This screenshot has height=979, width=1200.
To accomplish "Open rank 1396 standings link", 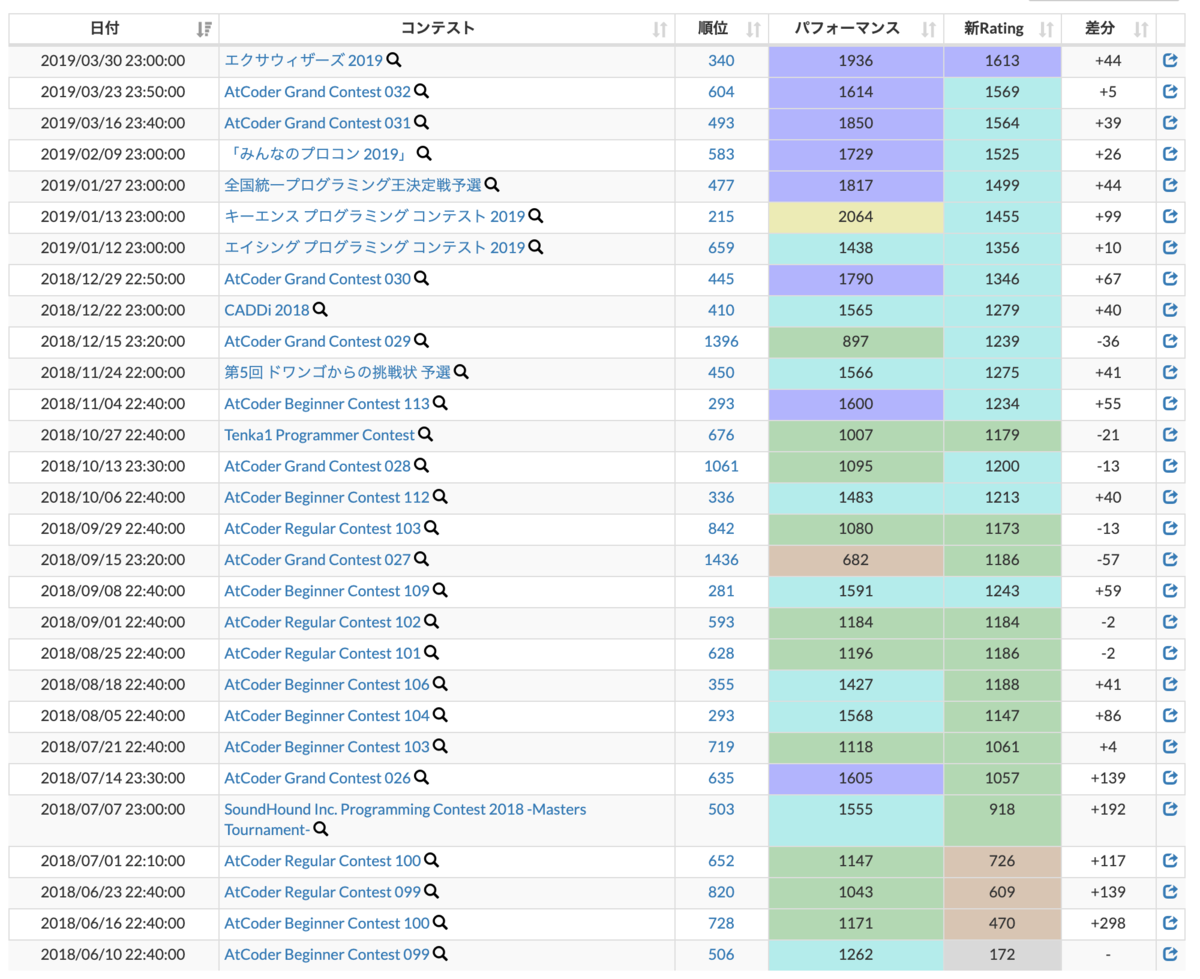I will [721, 341].
